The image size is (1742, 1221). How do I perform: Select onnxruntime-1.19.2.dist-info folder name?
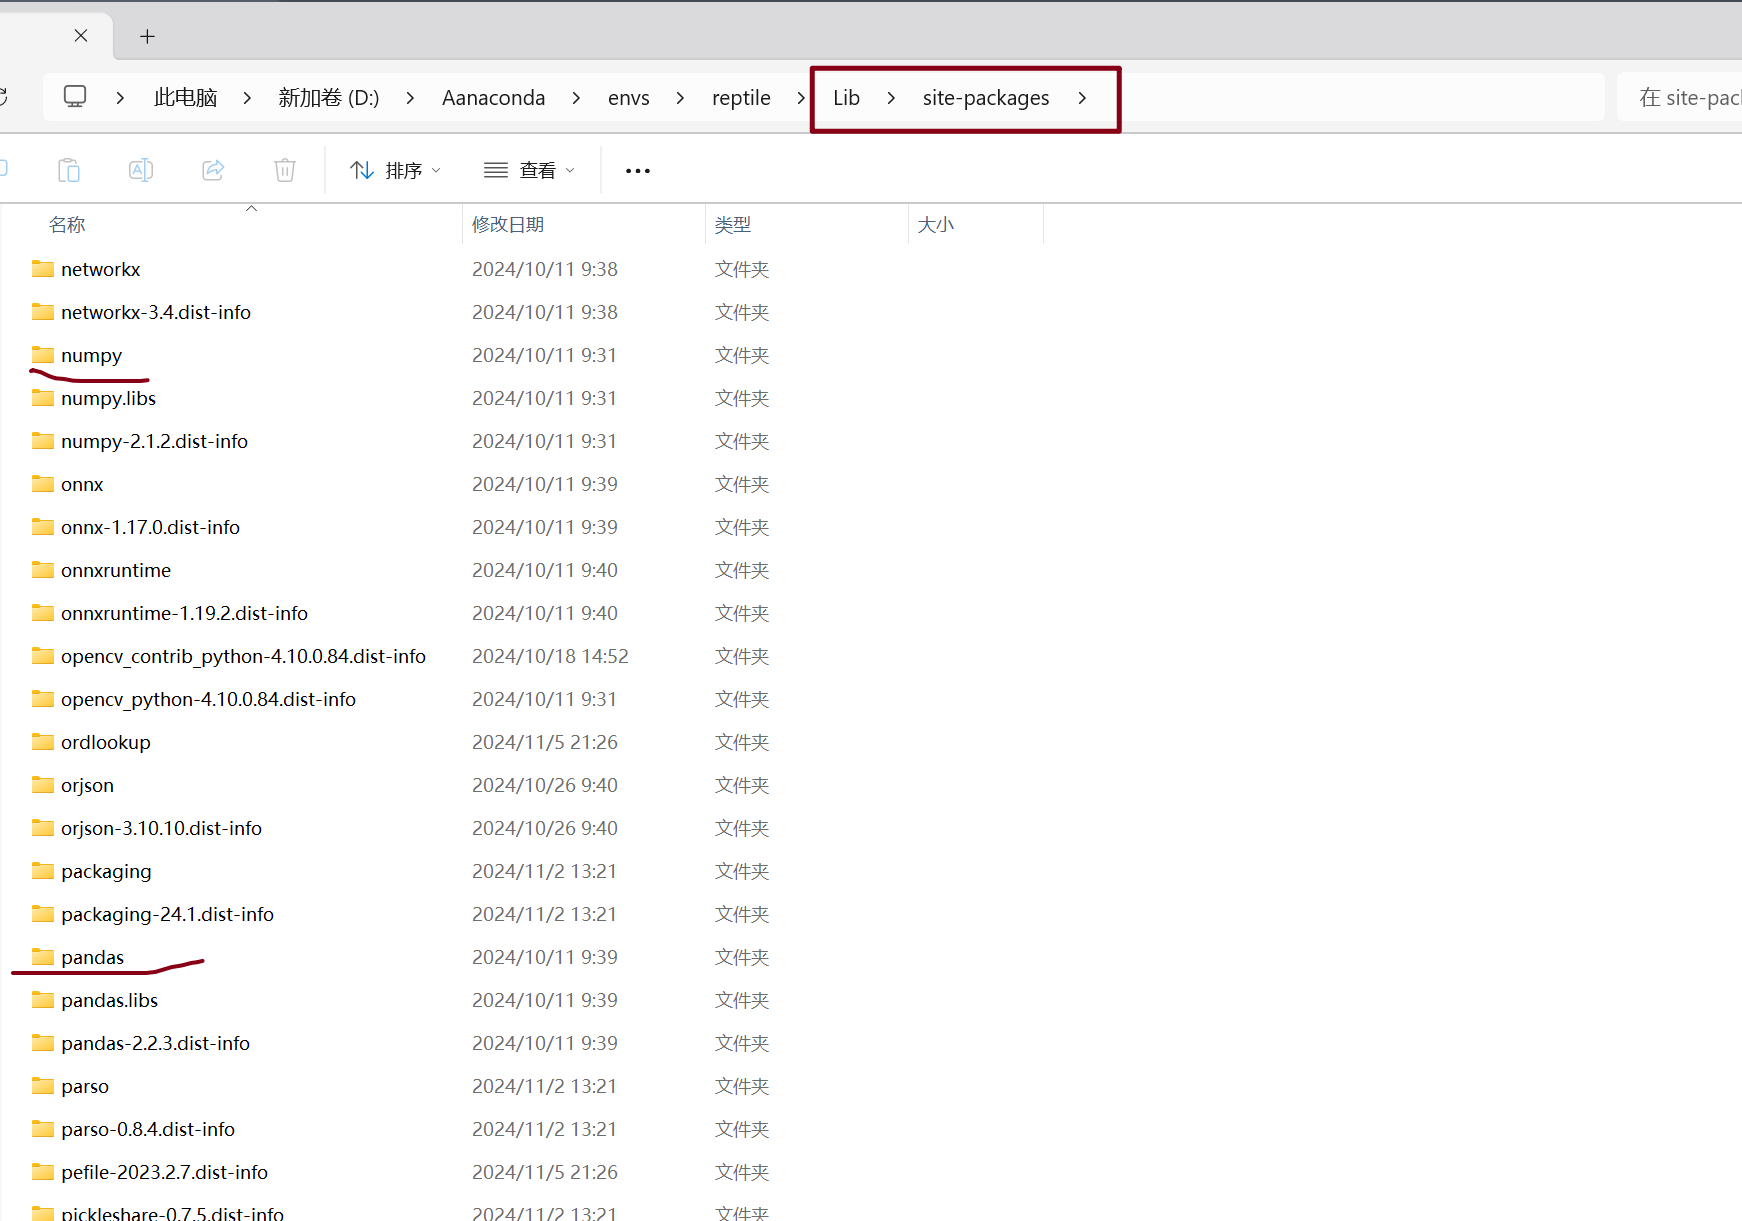coord(184,613)
